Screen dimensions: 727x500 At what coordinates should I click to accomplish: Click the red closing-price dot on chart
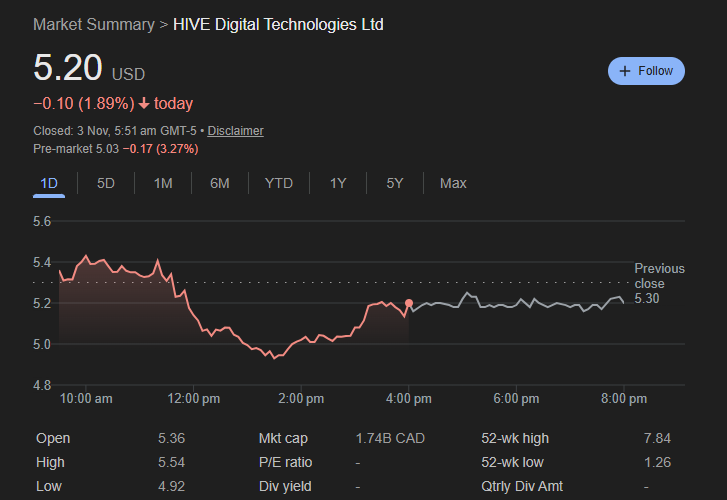409,303
